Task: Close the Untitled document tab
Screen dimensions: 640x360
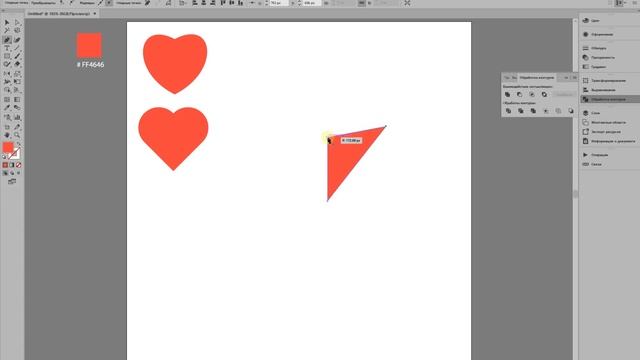Action: coord(95,13)
